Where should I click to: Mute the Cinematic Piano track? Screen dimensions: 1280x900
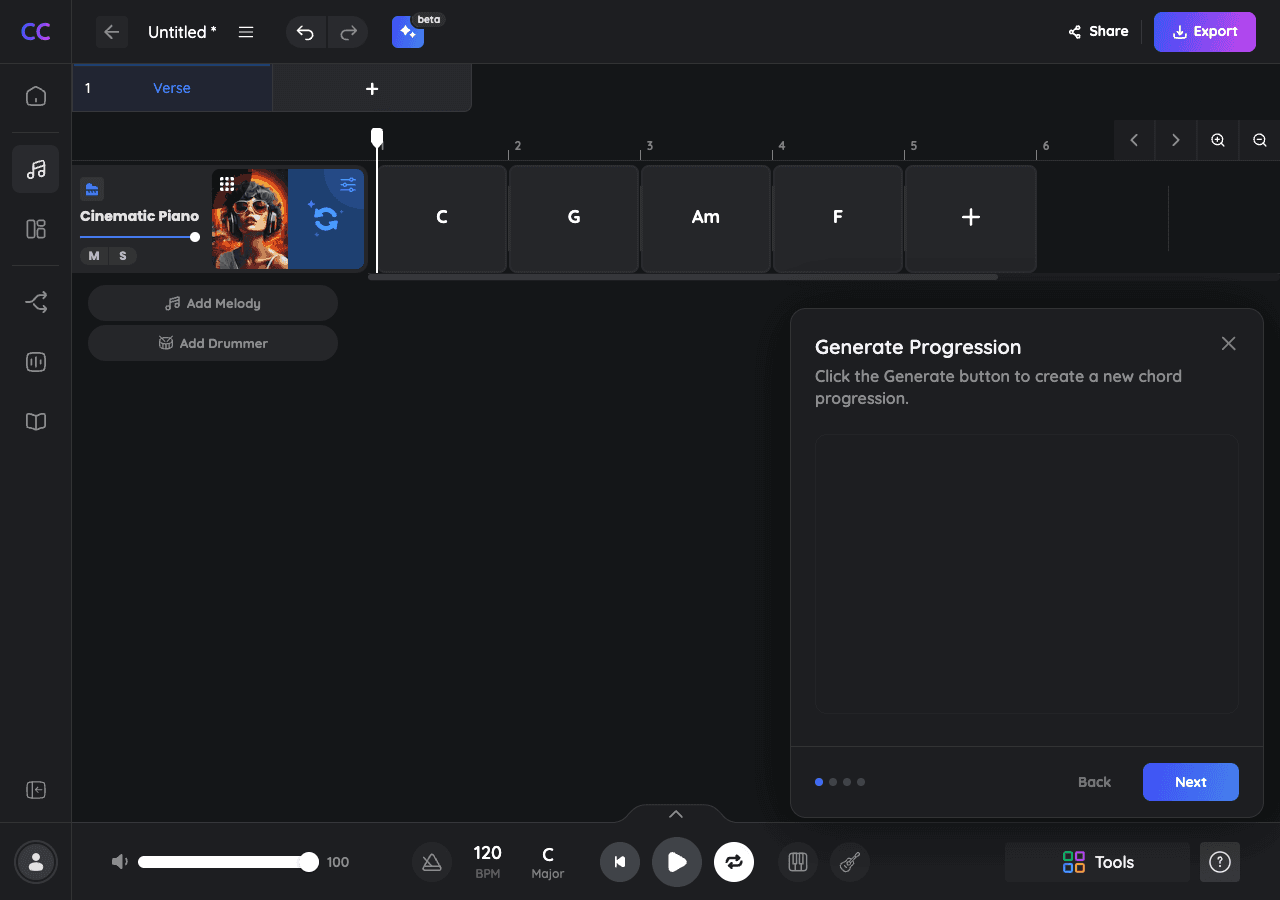[94, 256]
